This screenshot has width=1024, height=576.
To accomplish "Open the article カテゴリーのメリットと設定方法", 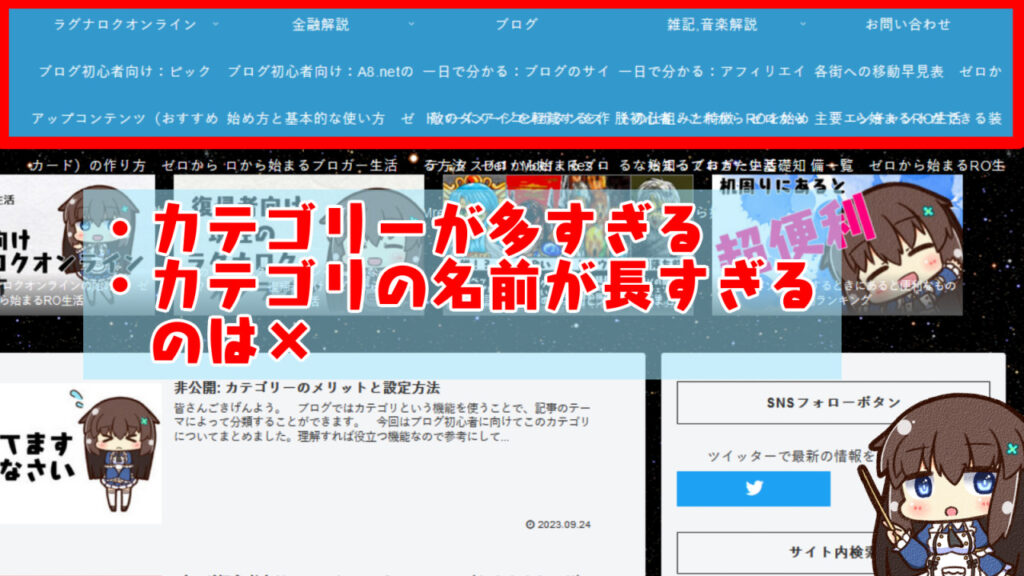I will (307, 388).
